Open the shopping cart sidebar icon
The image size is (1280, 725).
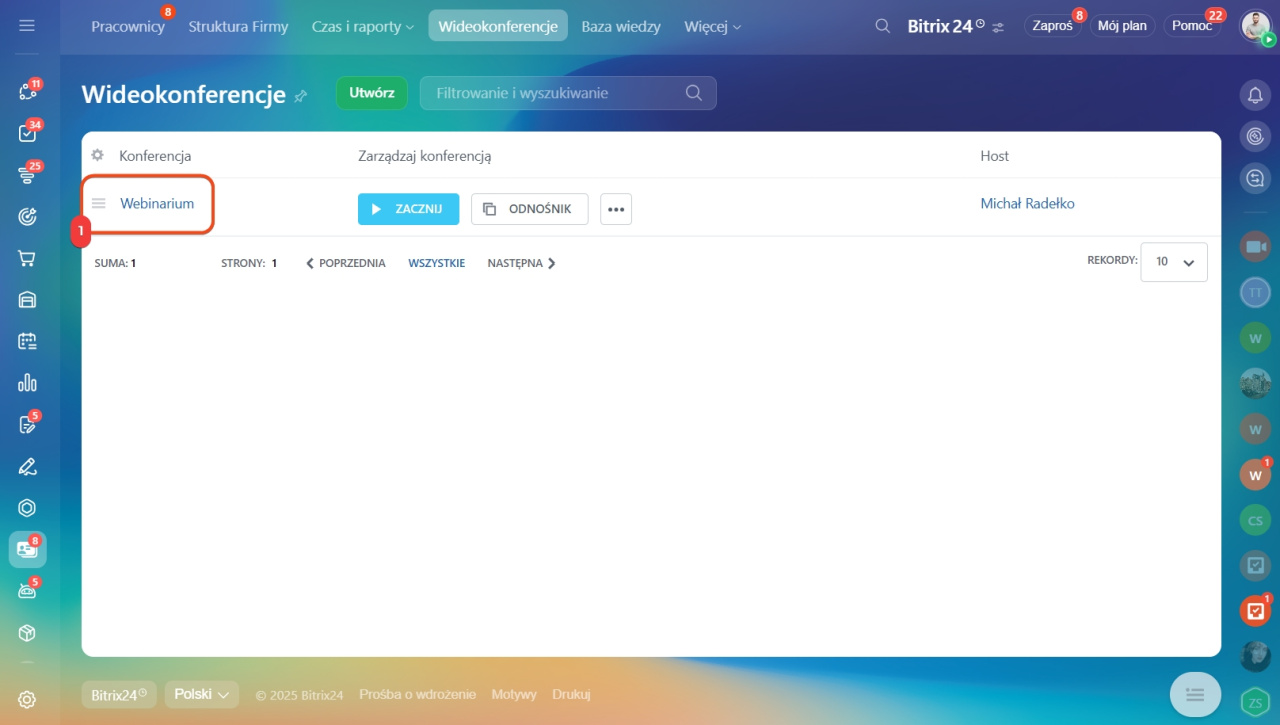click(27, 258)
